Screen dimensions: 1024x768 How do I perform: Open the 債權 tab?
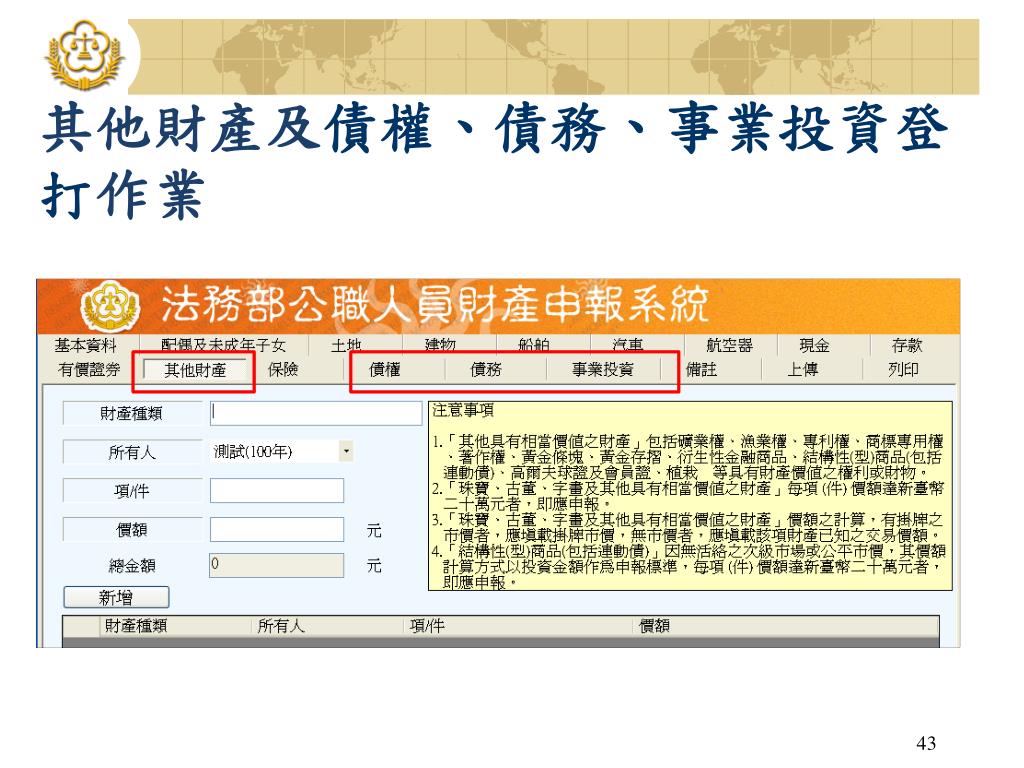pyautogui.click(x=385, y=370)
